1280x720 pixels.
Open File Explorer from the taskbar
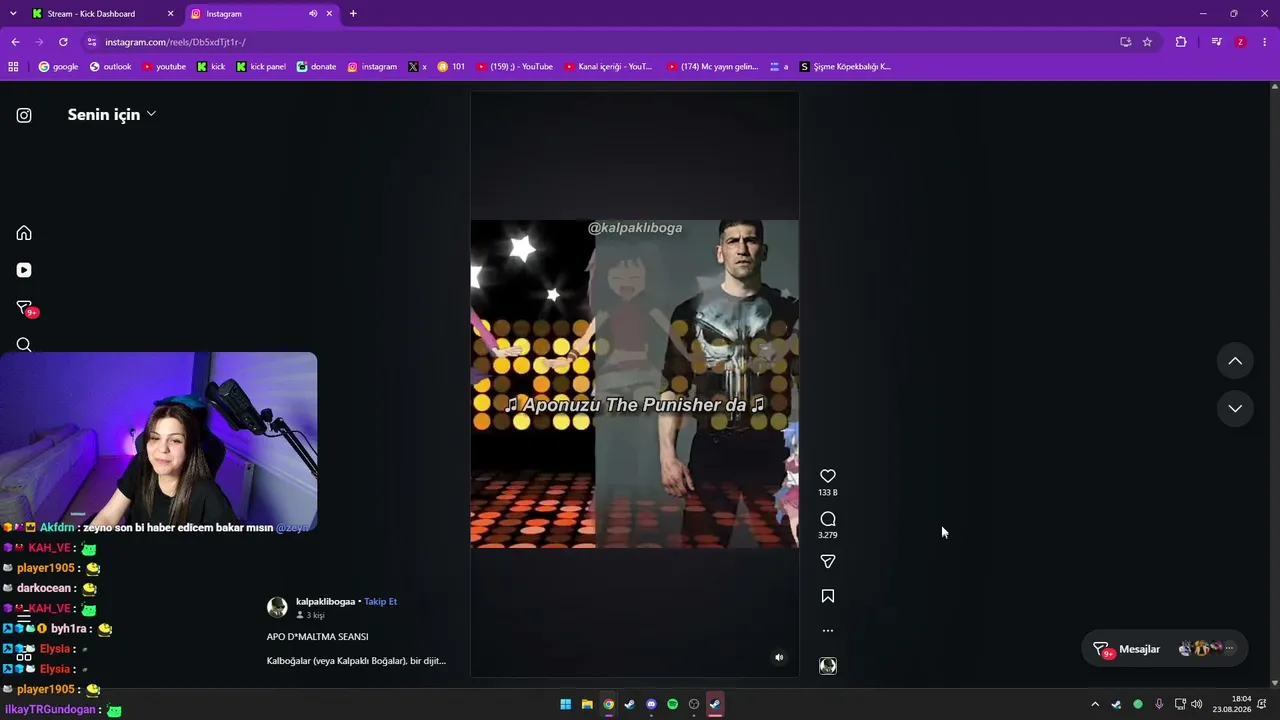pyautogui.click(x=587, y=704)
